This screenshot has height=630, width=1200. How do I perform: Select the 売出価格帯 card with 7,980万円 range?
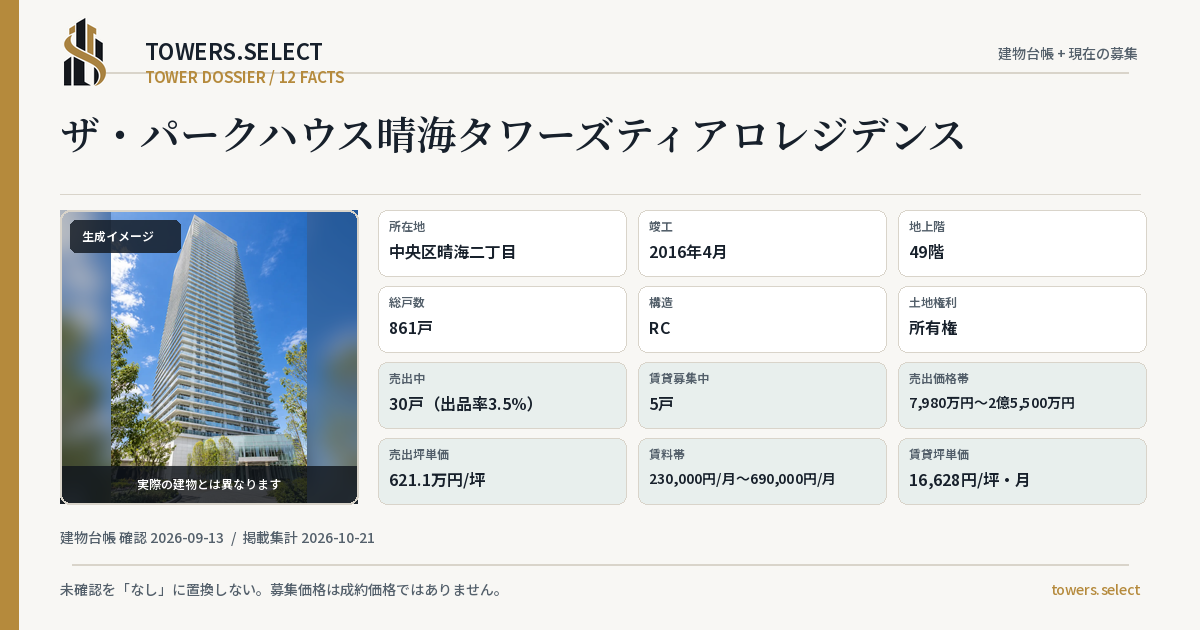(x=1022, y=395)
